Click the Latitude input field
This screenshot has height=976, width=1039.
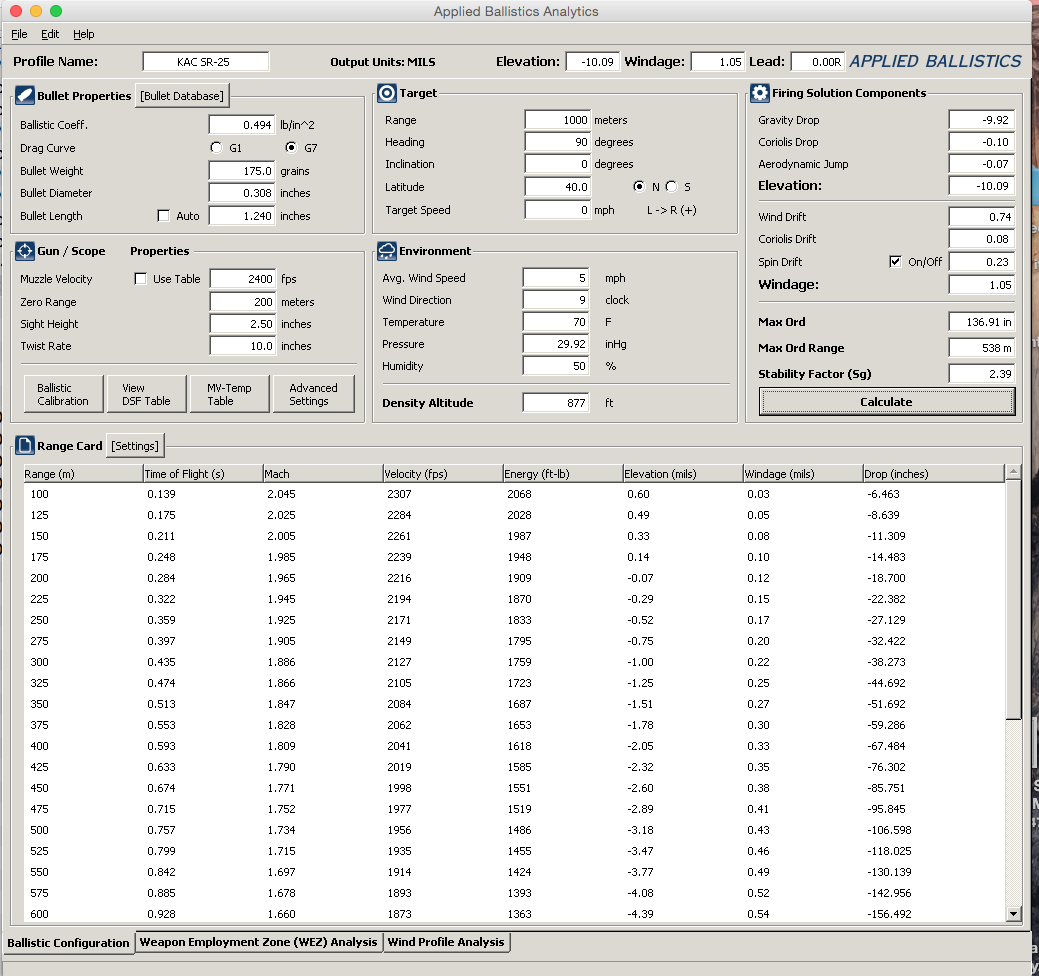(x=557, y=186)
